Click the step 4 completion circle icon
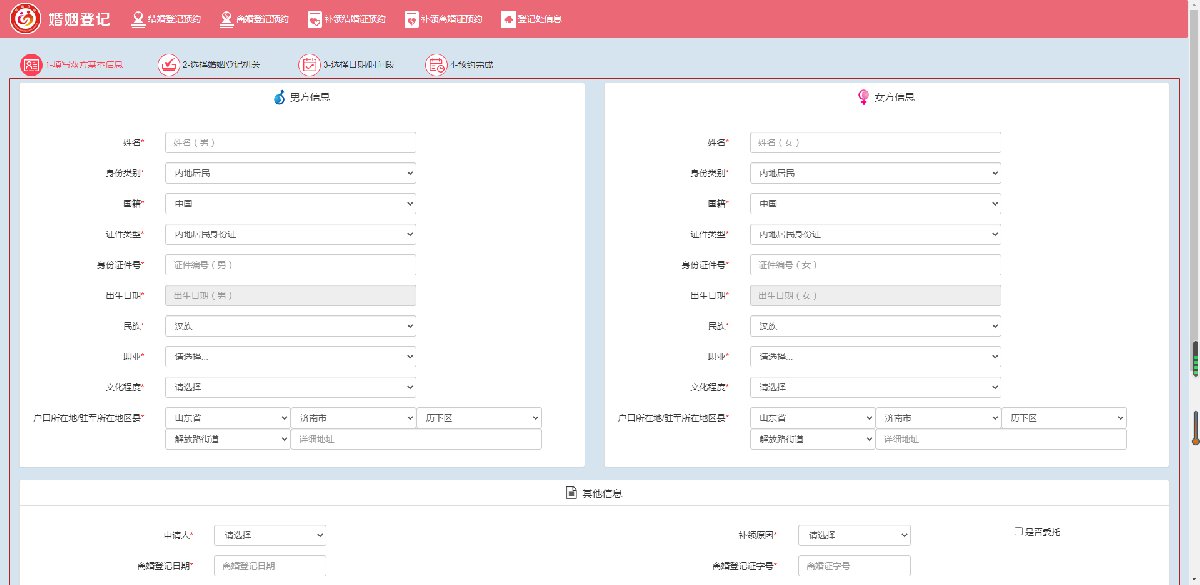The height and width of the screenshot is (585, 1200). pos(436,65)
